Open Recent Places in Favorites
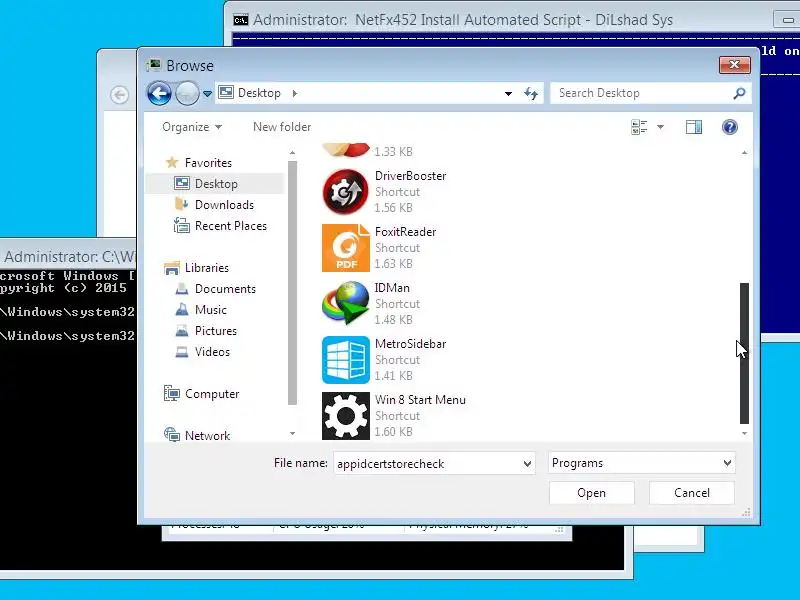Image resolution: width=800 pixels, height=600 pixels. click(231, 226)
